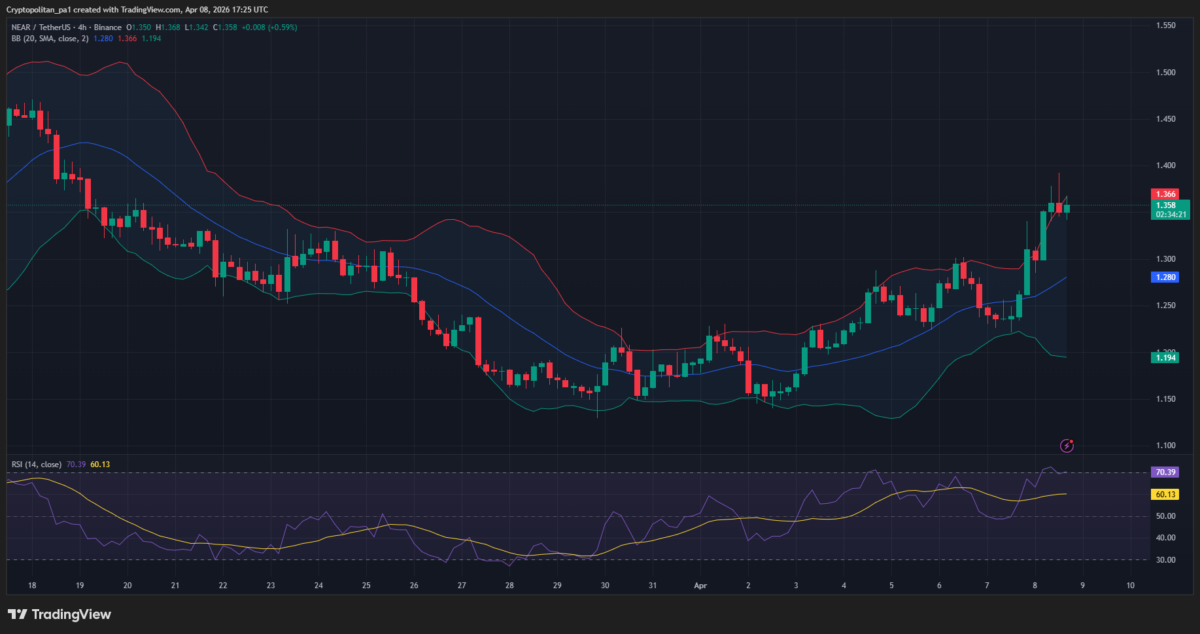The image size is (1200, 634).
Task: Click the current price 1.358 countdown label
Action: [1170, 209]
